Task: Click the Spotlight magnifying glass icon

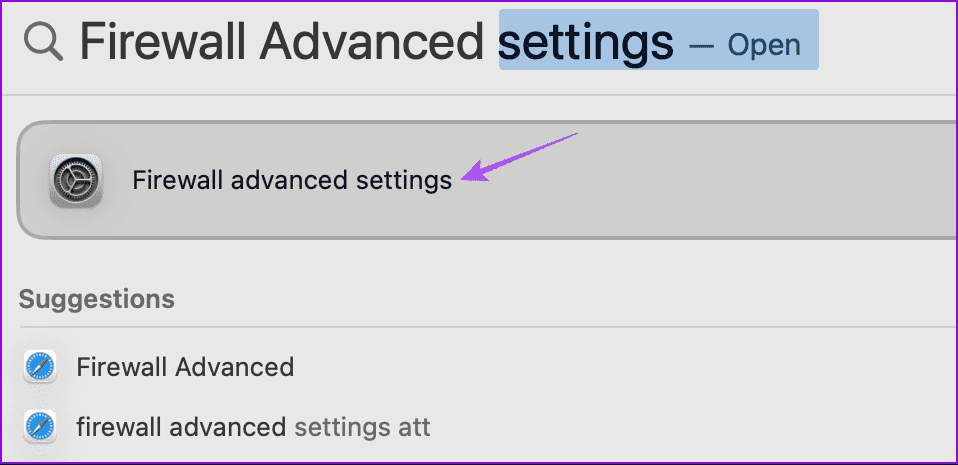Action: coord(44,44)
